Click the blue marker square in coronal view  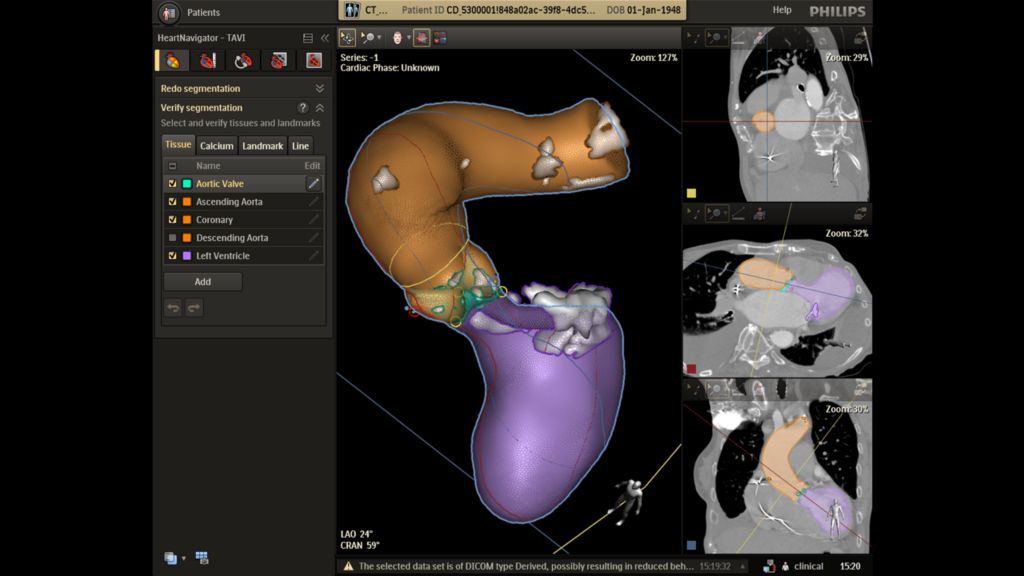[x=692, y=545]
